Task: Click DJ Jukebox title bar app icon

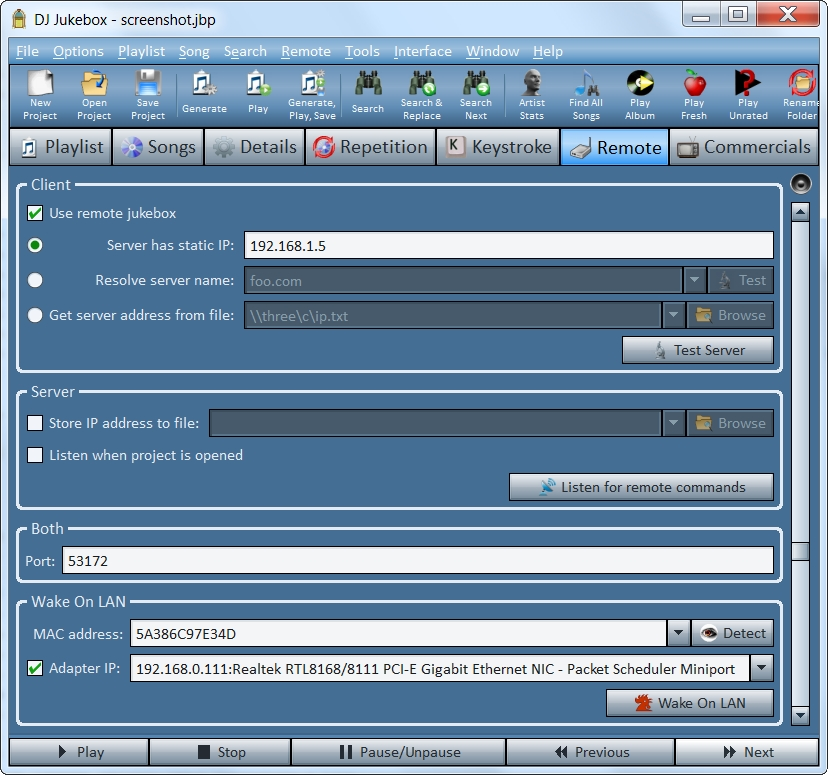Action: tap(19, 19)
